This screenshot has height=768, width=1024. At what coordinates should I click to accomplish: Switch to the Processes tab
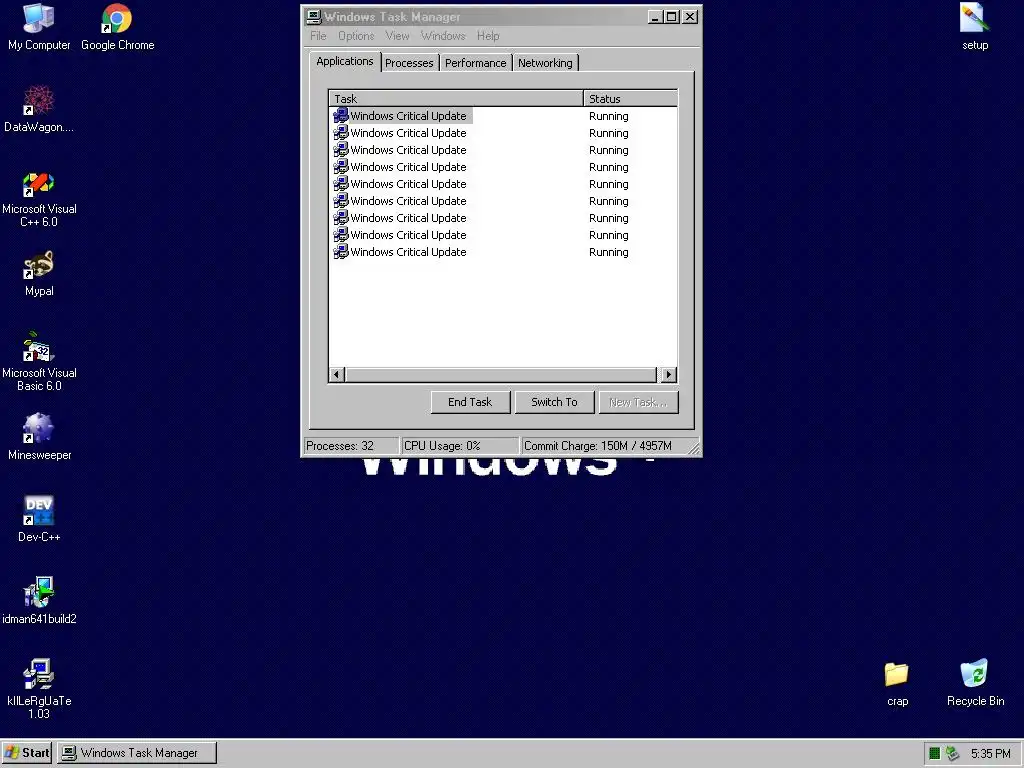pos(409,63)
